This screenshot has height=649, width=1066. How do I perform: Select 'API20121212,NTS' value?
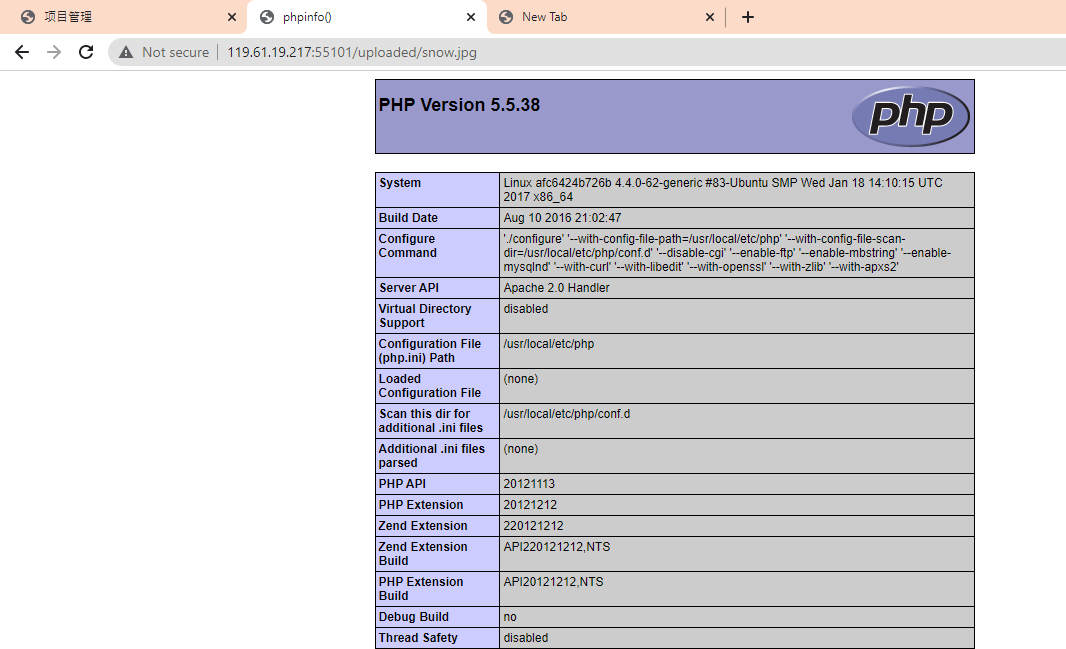[x=553, y=582]
